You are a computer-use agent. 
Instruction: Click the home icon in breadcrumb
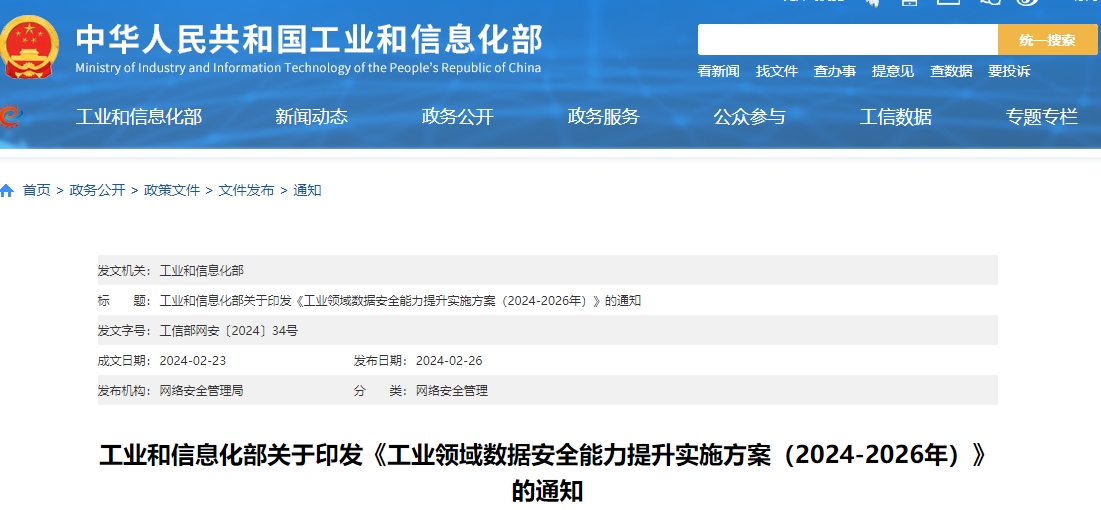tap(7, 190)
